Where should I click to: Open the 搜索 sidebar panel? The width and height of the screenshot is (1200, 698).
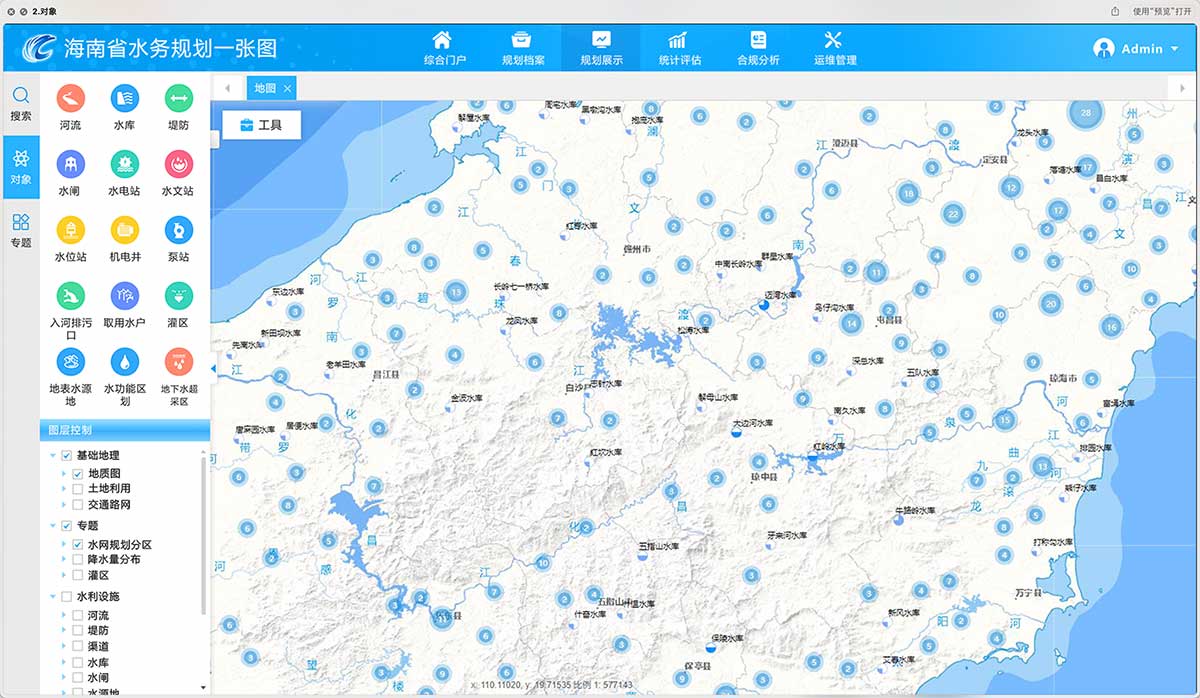click(20, 103)
